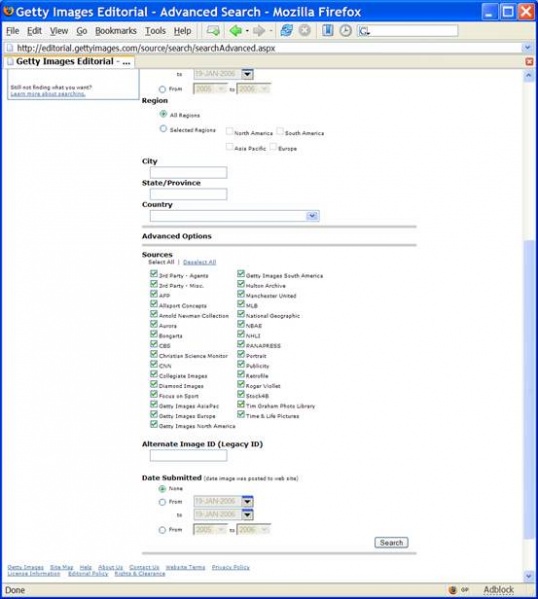Open the Country dropdown list

[312, 216]
